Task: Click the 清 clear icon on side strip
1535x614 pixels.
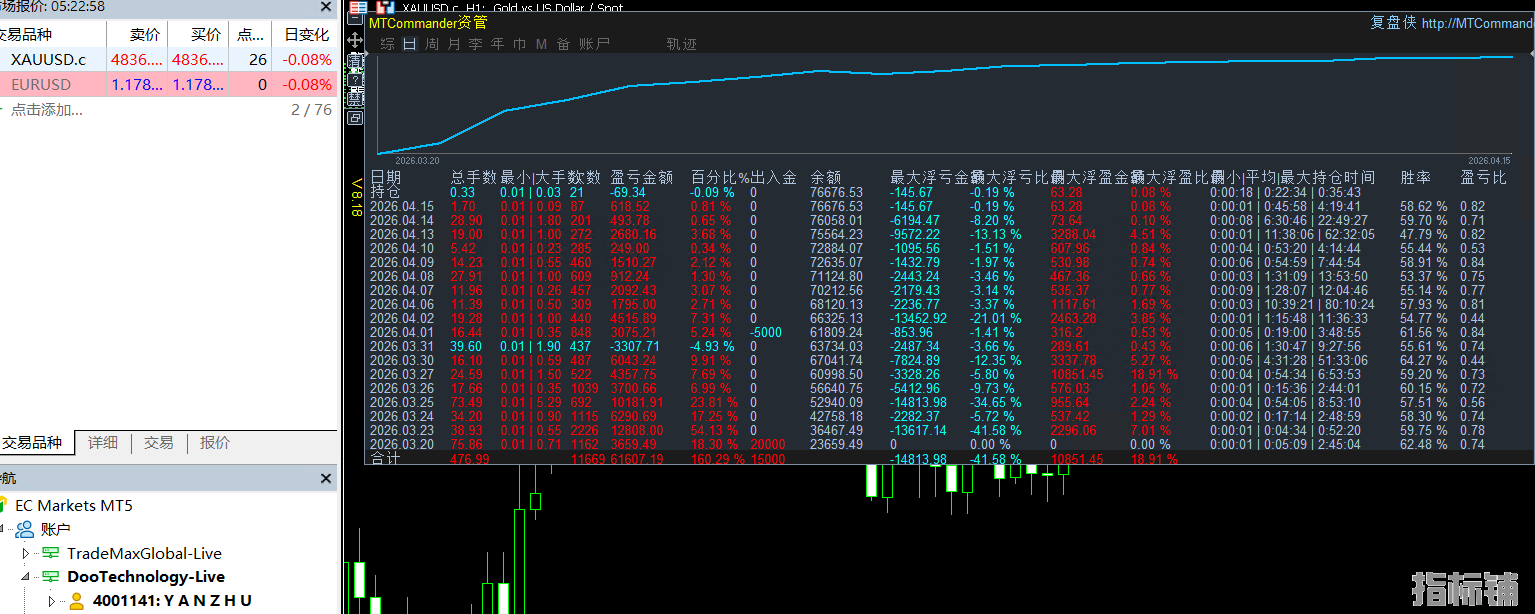Action: point(354,62)
